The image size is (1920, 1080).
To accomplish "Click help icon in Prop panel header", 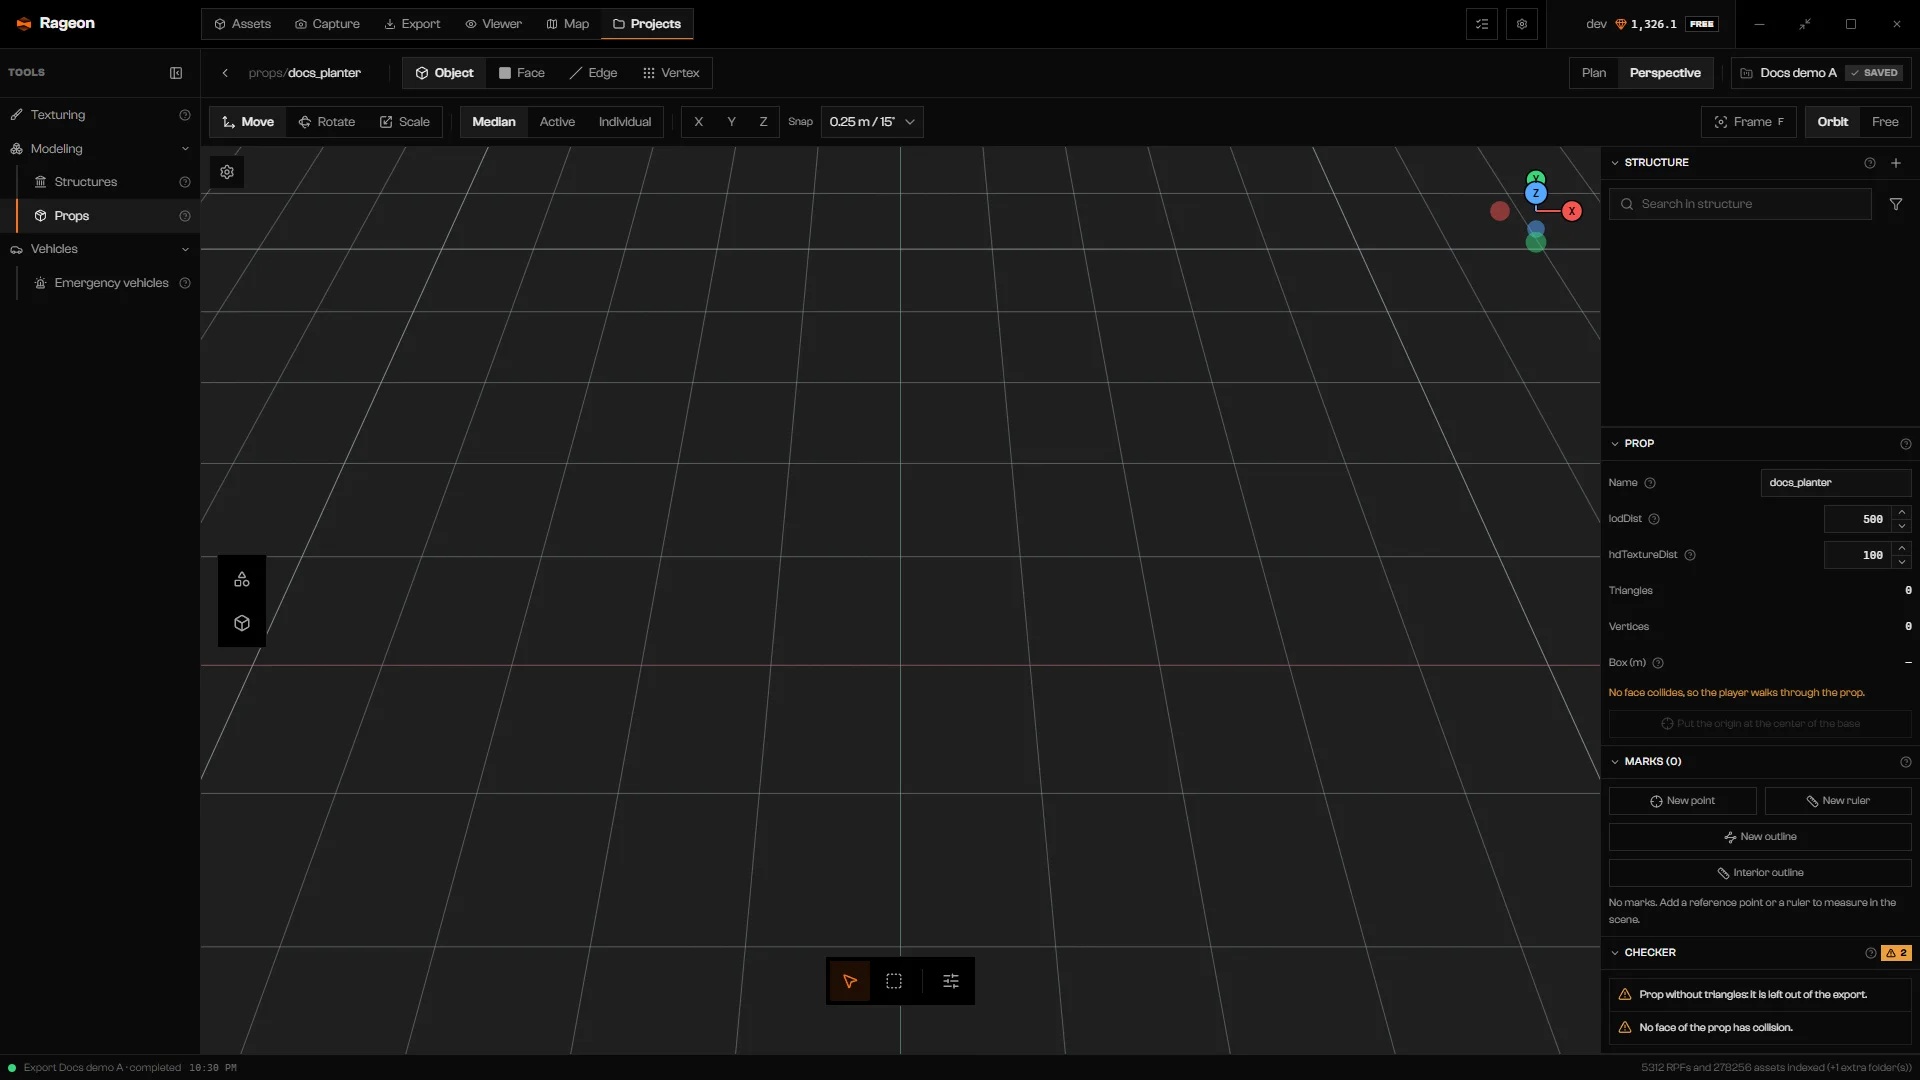I will (1906, 444).
